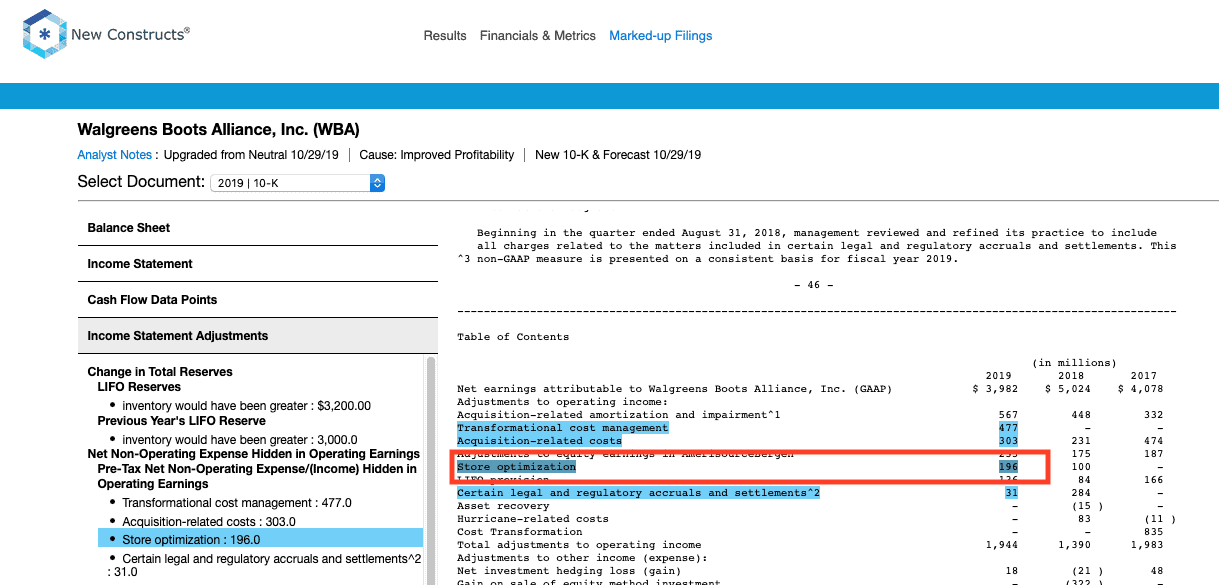Click the LIFO Reserves subheading

[140, 387]
